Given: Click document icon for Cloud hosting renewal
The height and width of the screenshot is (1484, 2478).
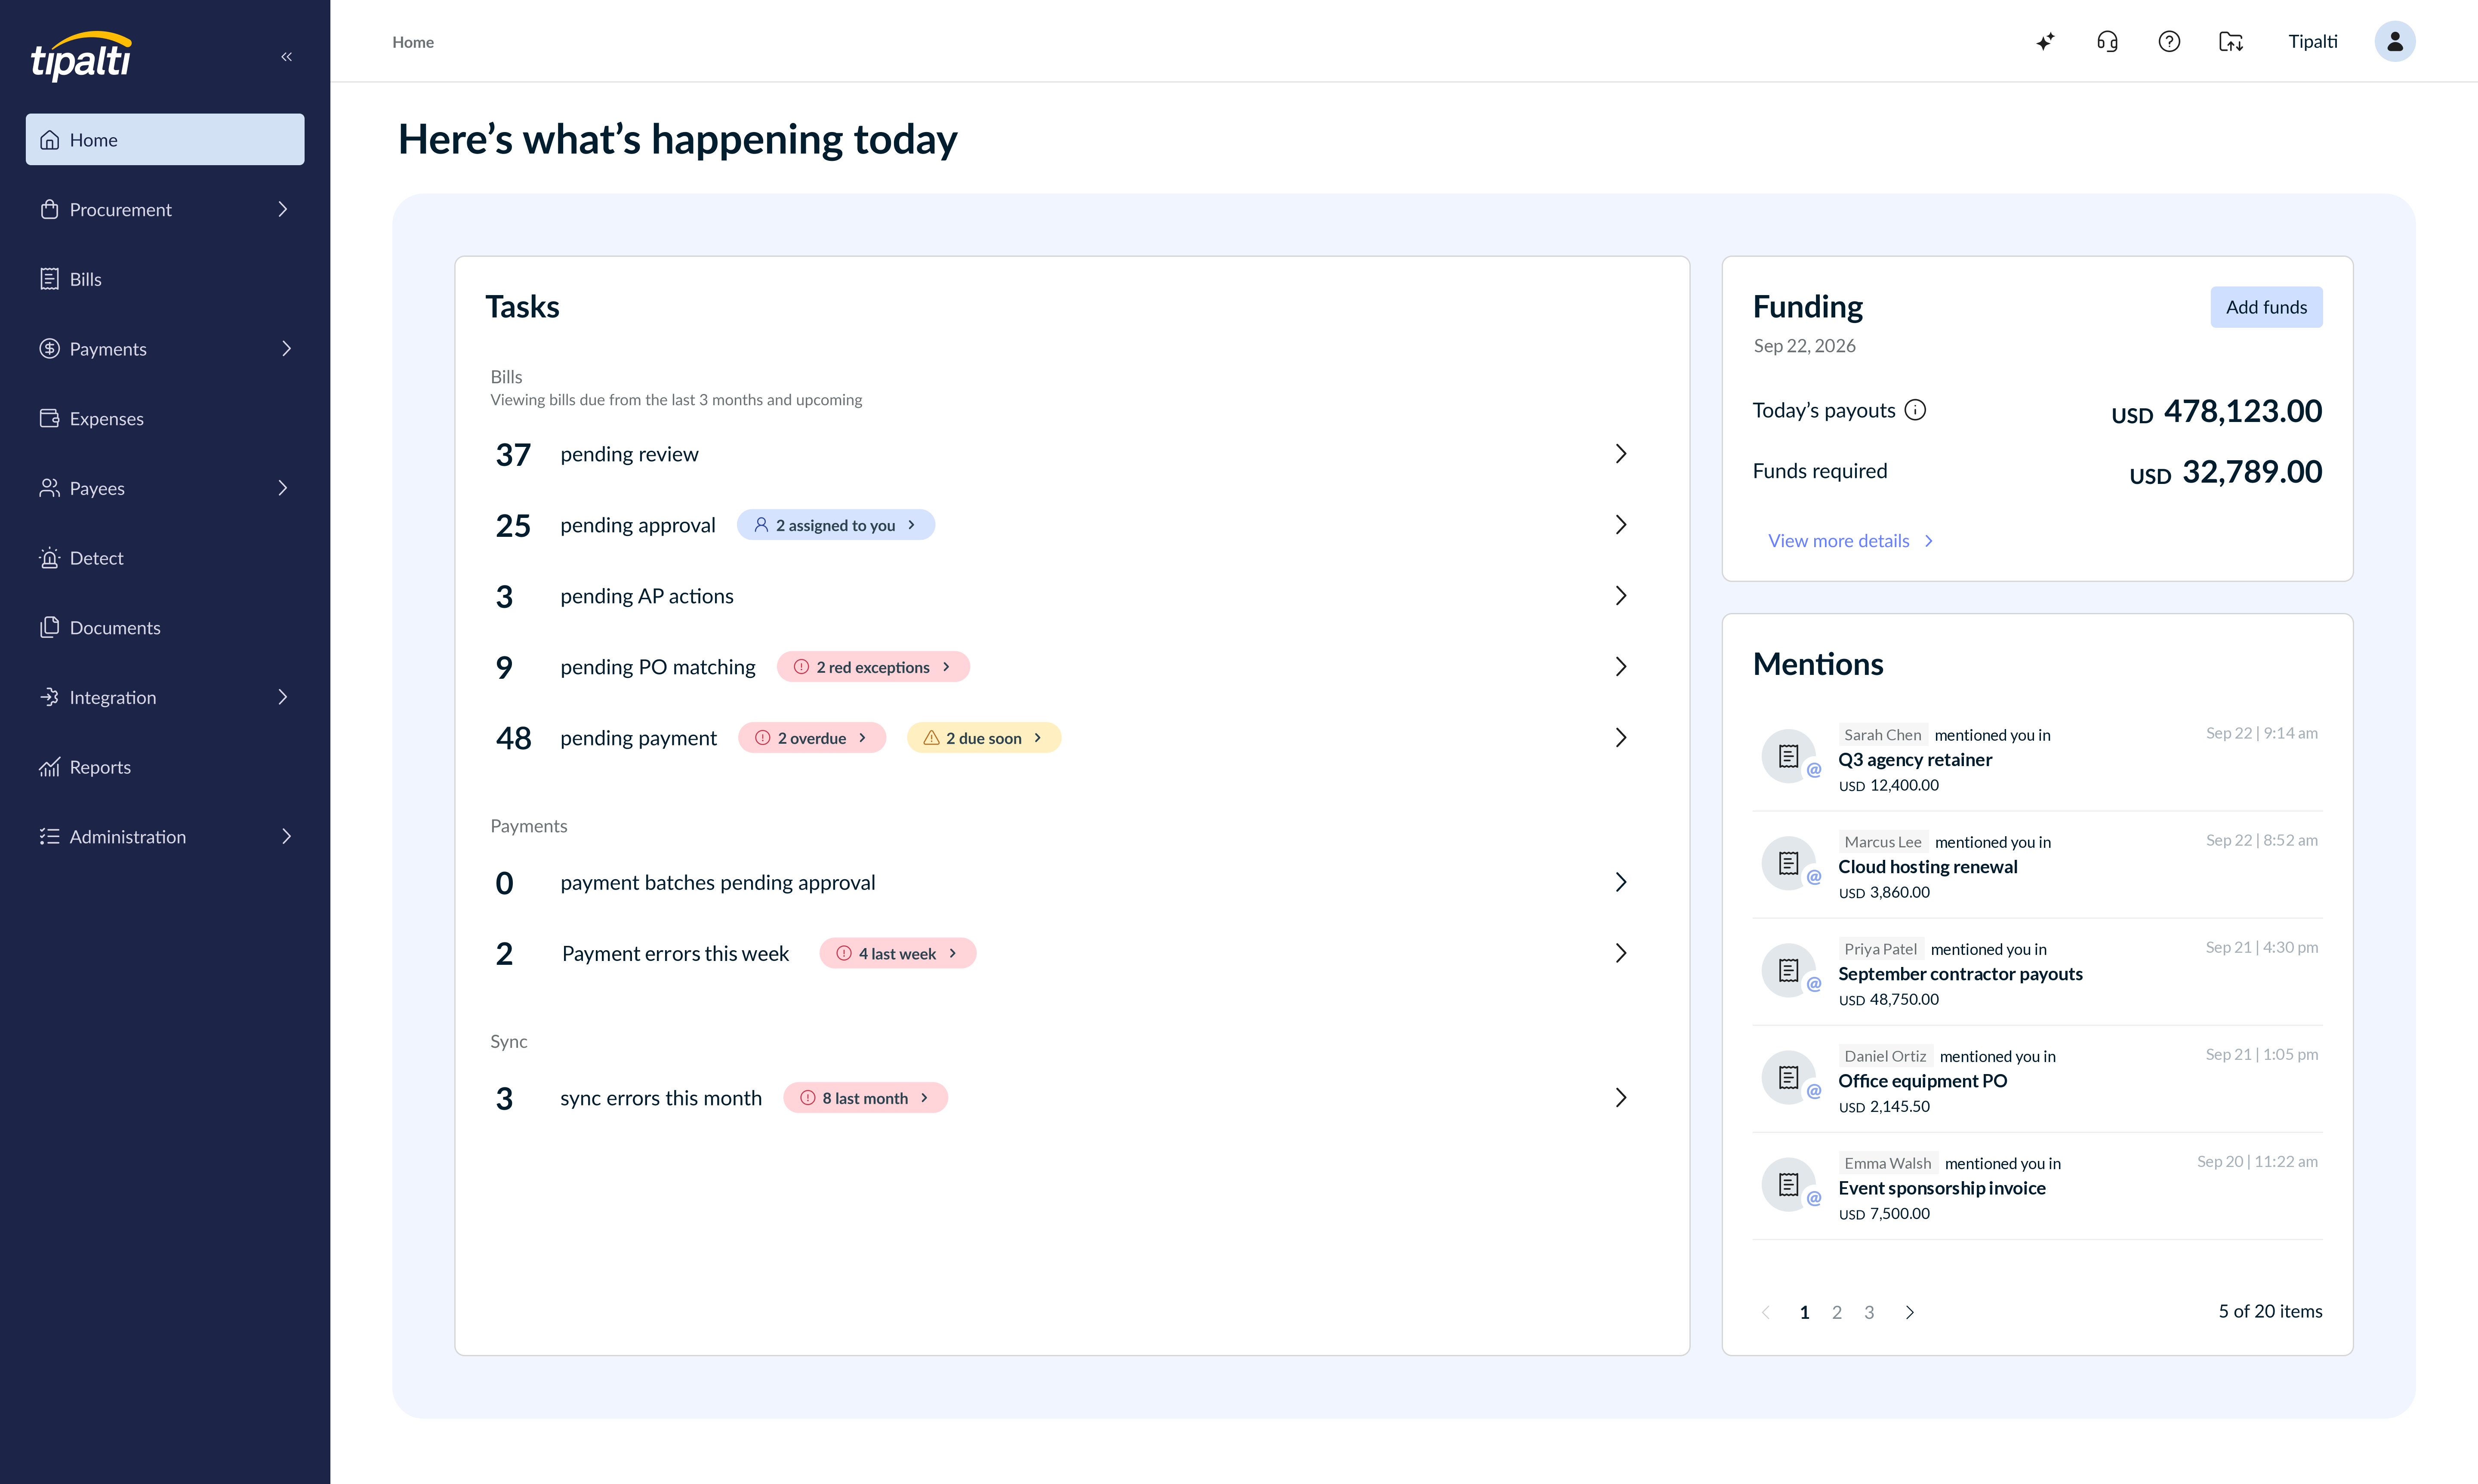Looking at the screenshot, I should point(1789,863).
